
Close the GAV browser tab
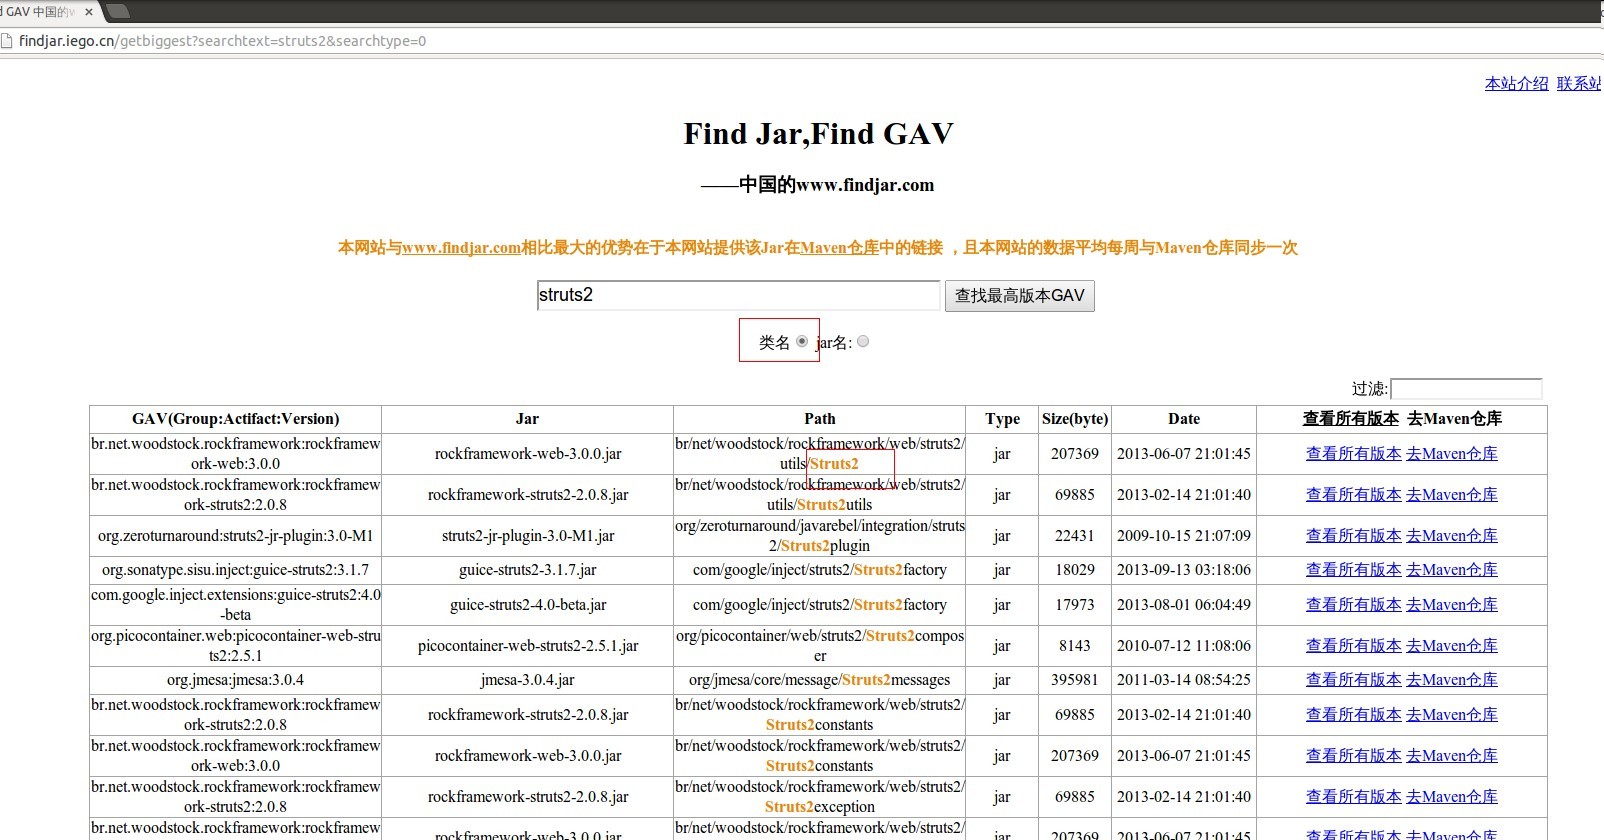pyautogui.click(x=88, y=12)
